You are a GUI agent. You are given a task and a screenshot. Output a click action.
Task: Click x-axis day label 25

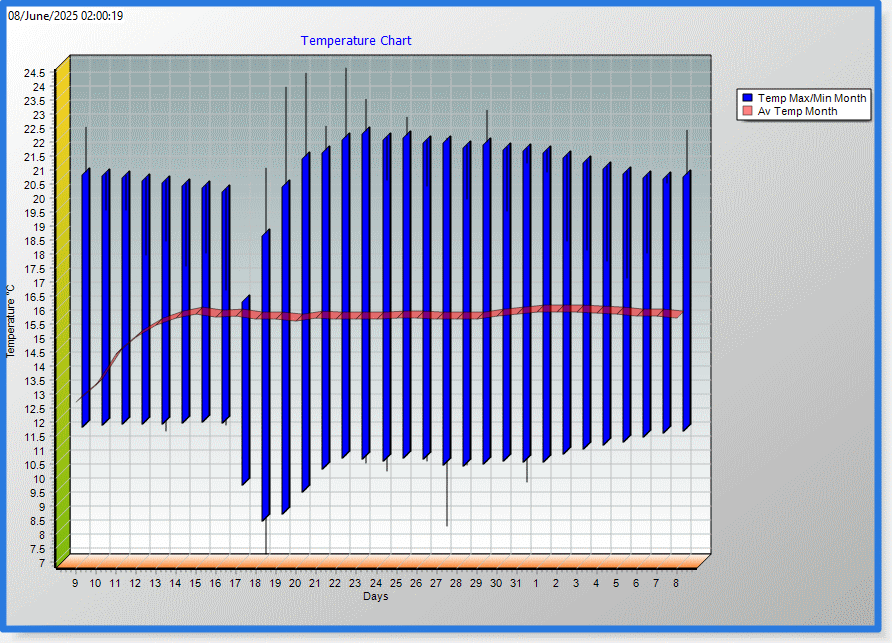[396, 583]
